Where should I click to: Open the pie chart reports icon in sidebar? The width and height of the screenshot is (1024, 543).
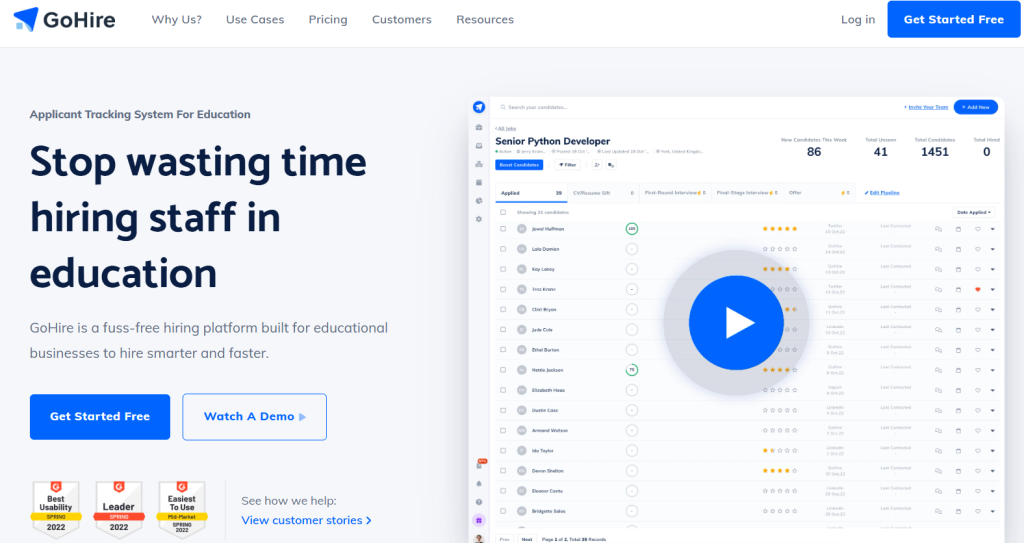tap(479, 201)
